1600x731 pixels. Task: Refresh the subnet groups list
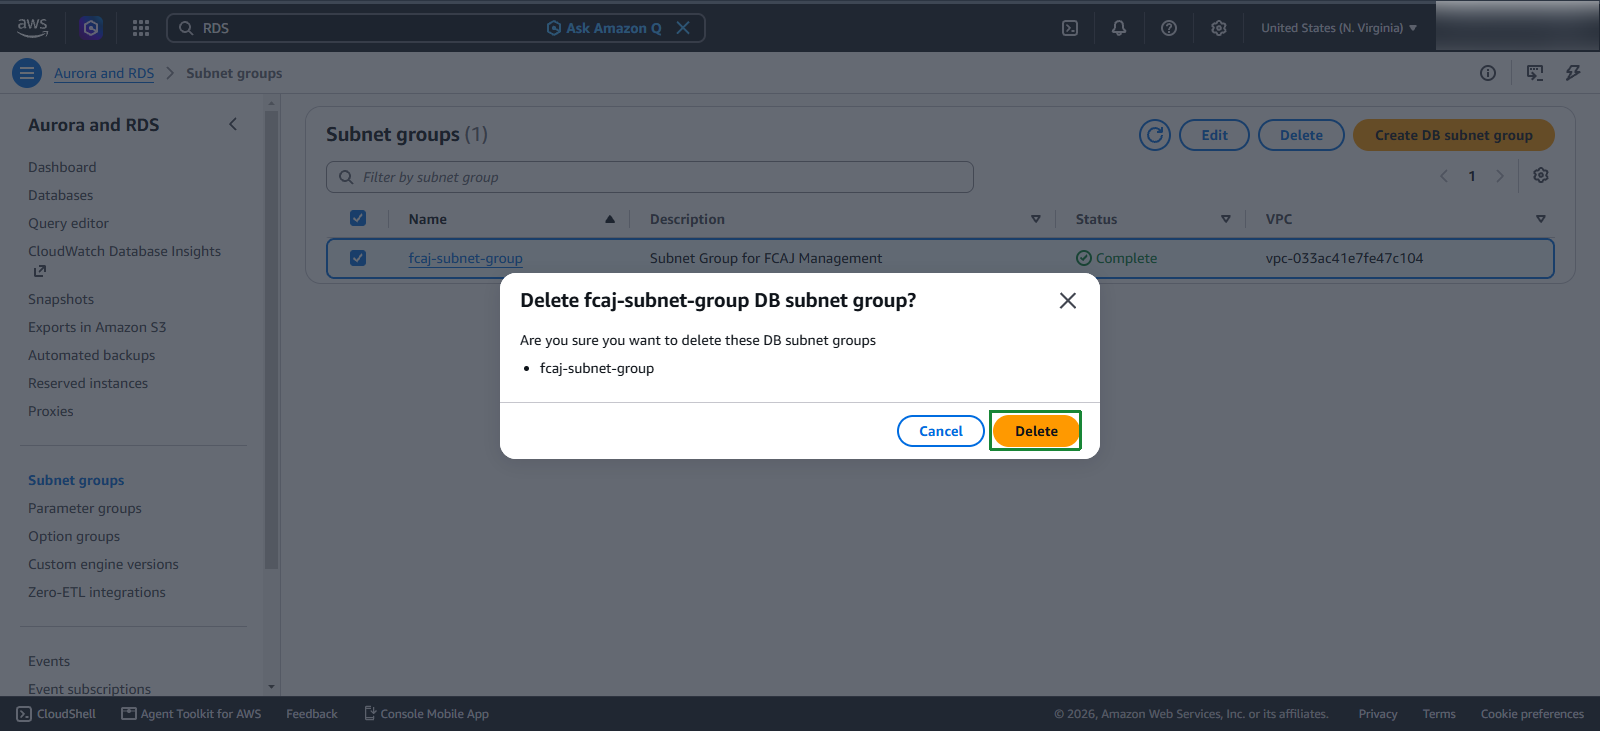click(x=1155, y=135)
